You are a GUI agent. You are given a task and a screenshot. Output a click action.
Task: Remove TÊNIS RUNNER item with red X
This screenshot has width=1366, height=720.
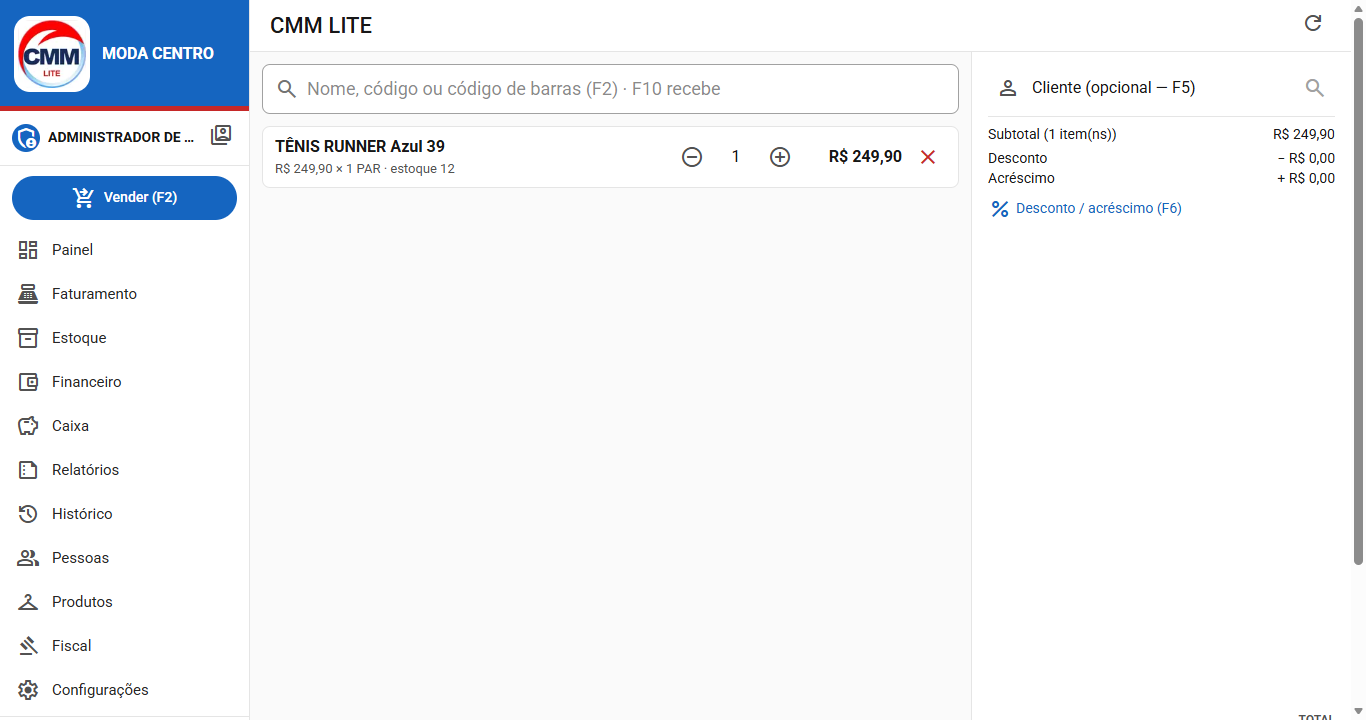[x=928, y=157]
